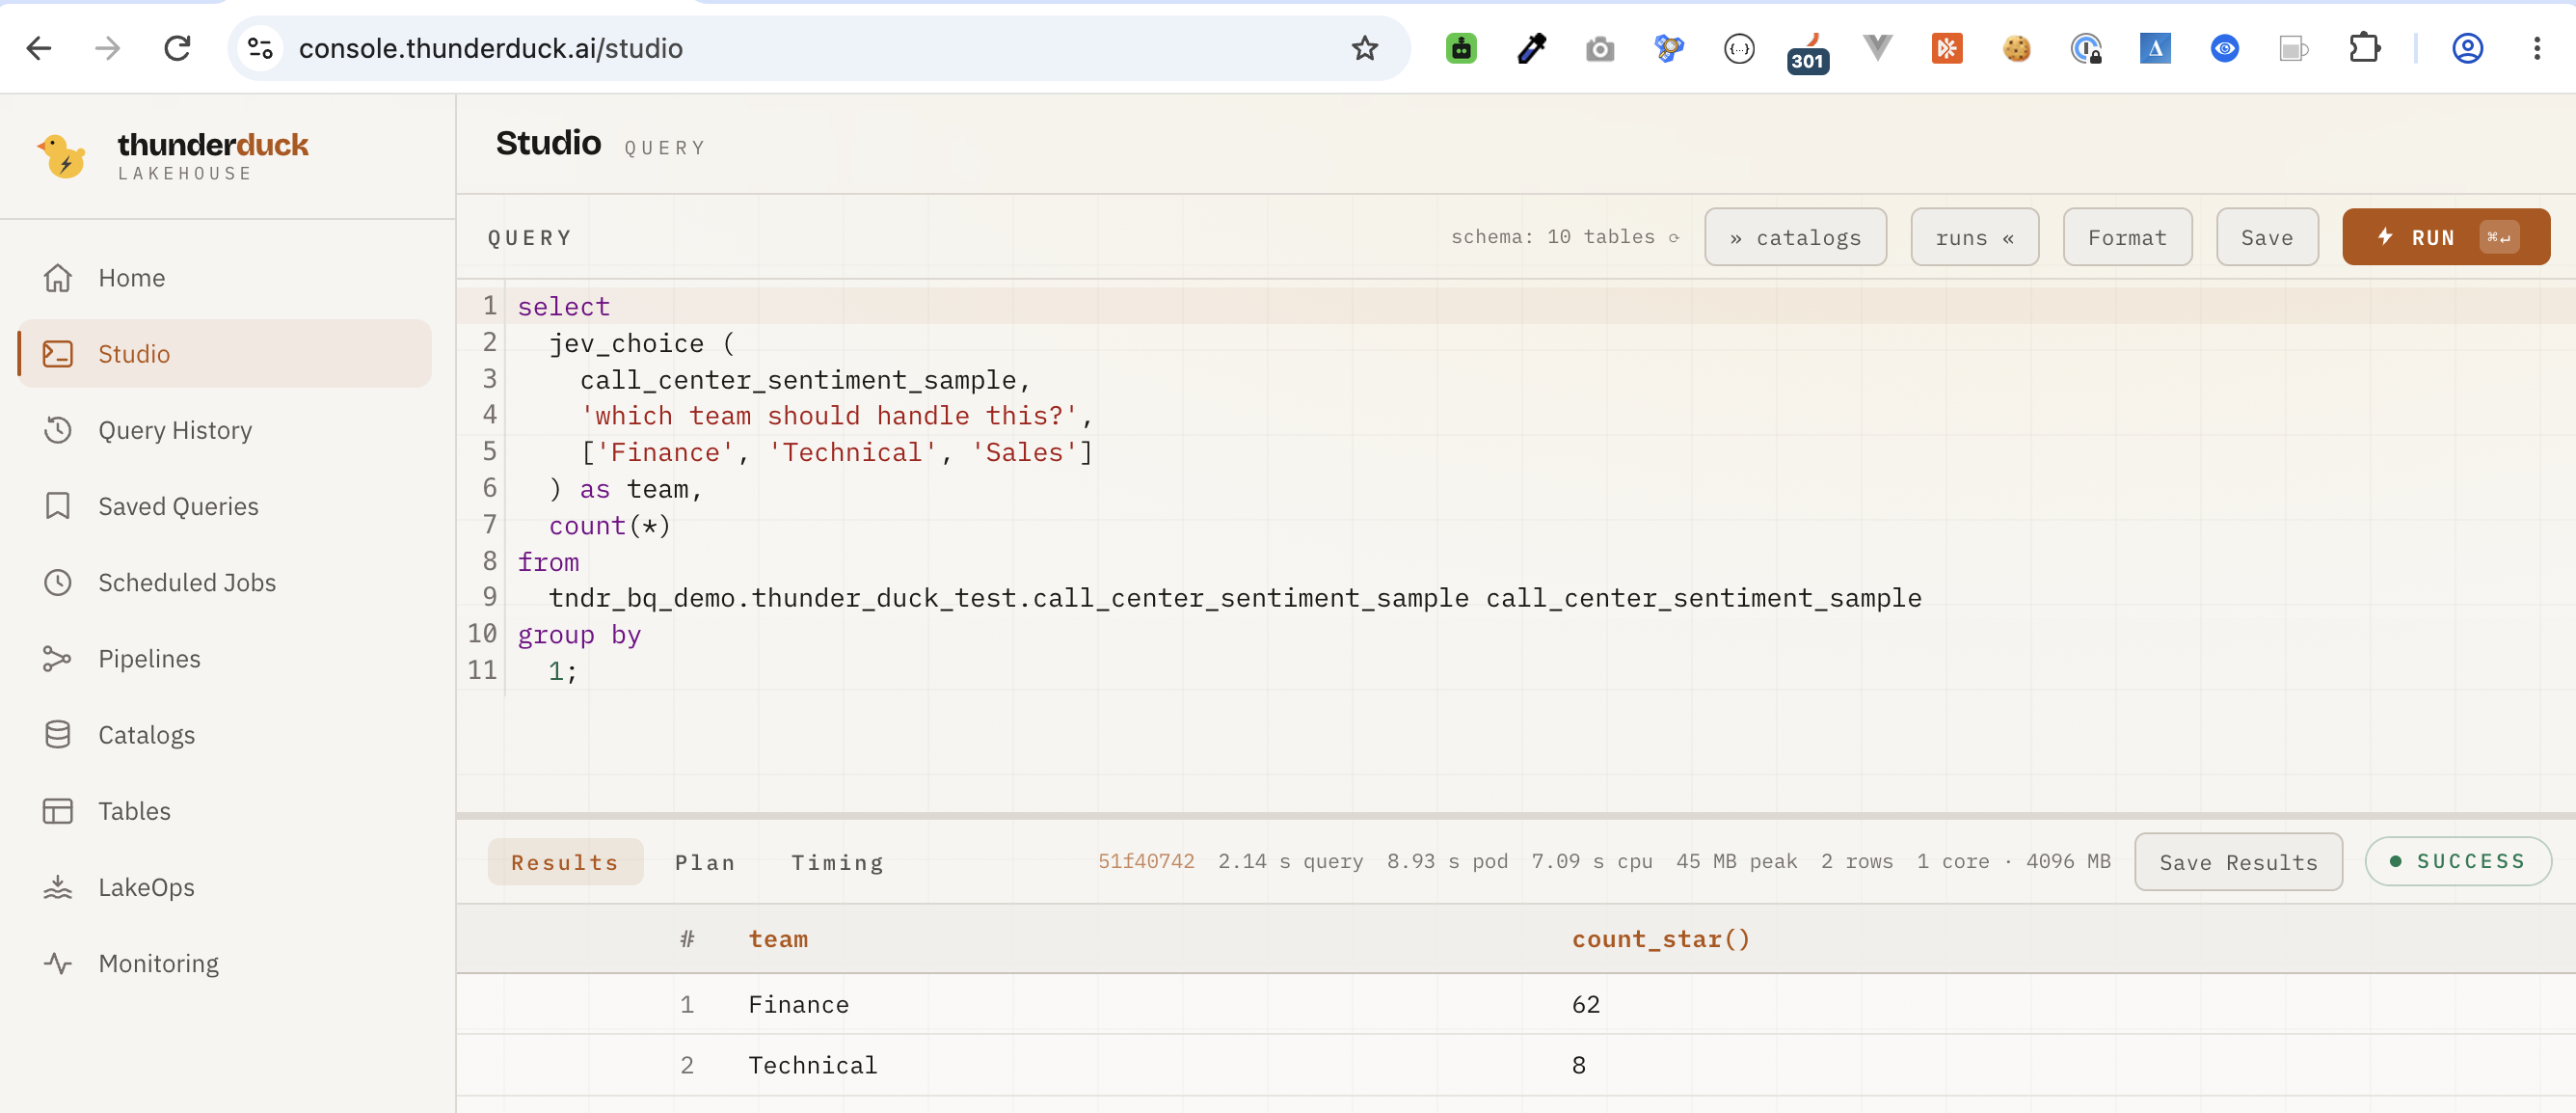Screen dimensions: 2576x1113
Task: Open the camera screenshot extension
Action: [1600, 48]
